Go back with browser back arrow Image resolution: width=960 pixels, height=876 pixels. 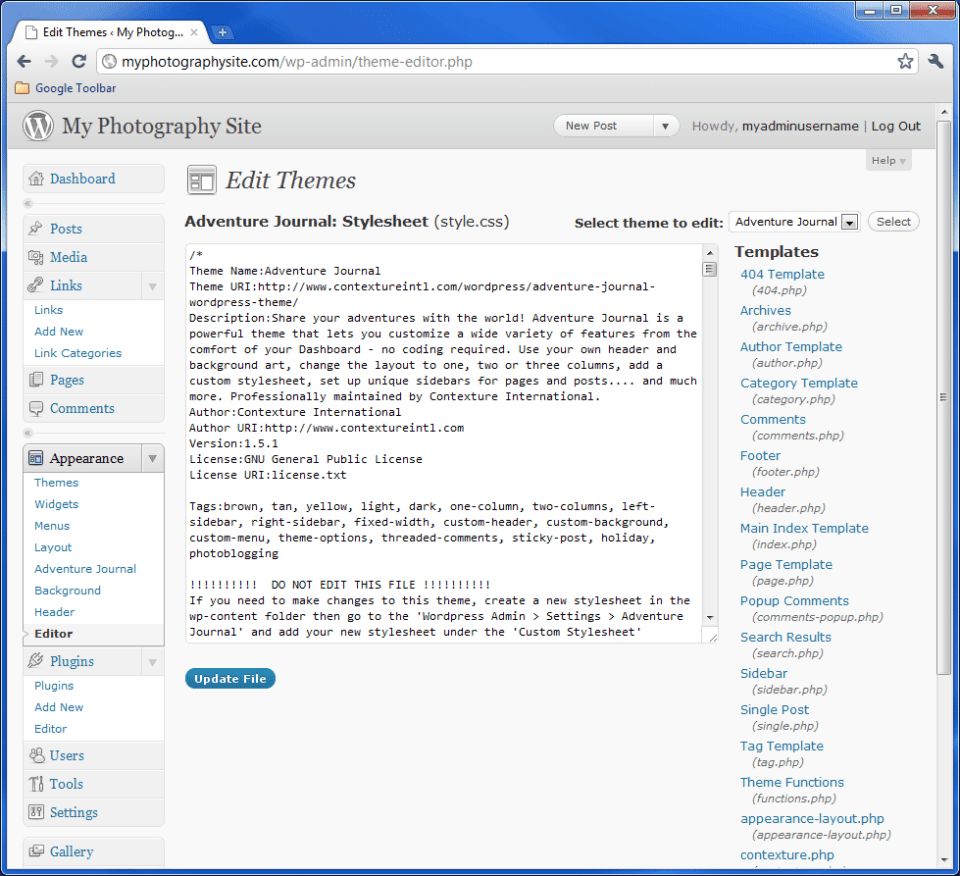coord(24,61)
